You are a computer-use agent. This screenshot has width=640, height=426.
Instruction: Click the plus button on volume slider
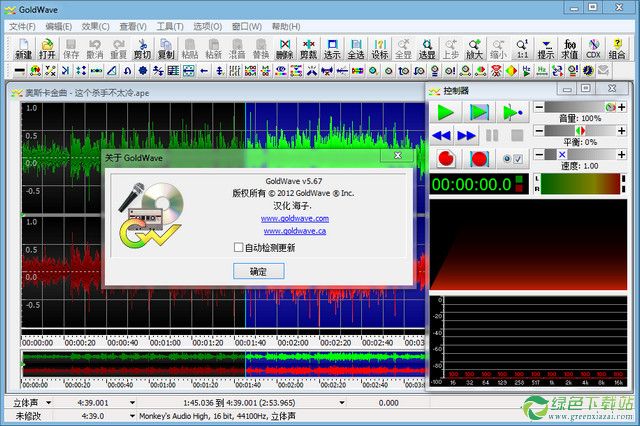click(622, 107)
